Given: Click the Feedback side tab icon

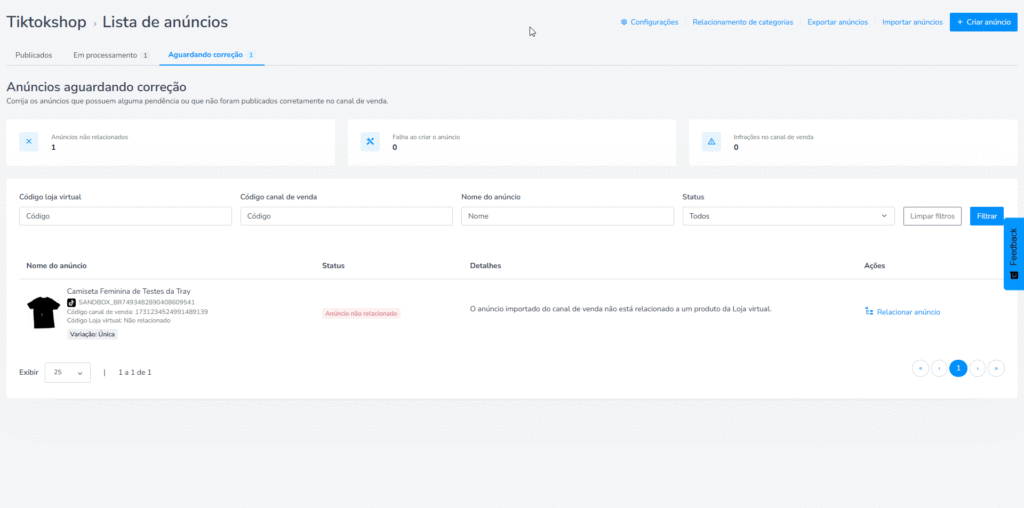Looking at the screenshot, I should [1013, 275].
